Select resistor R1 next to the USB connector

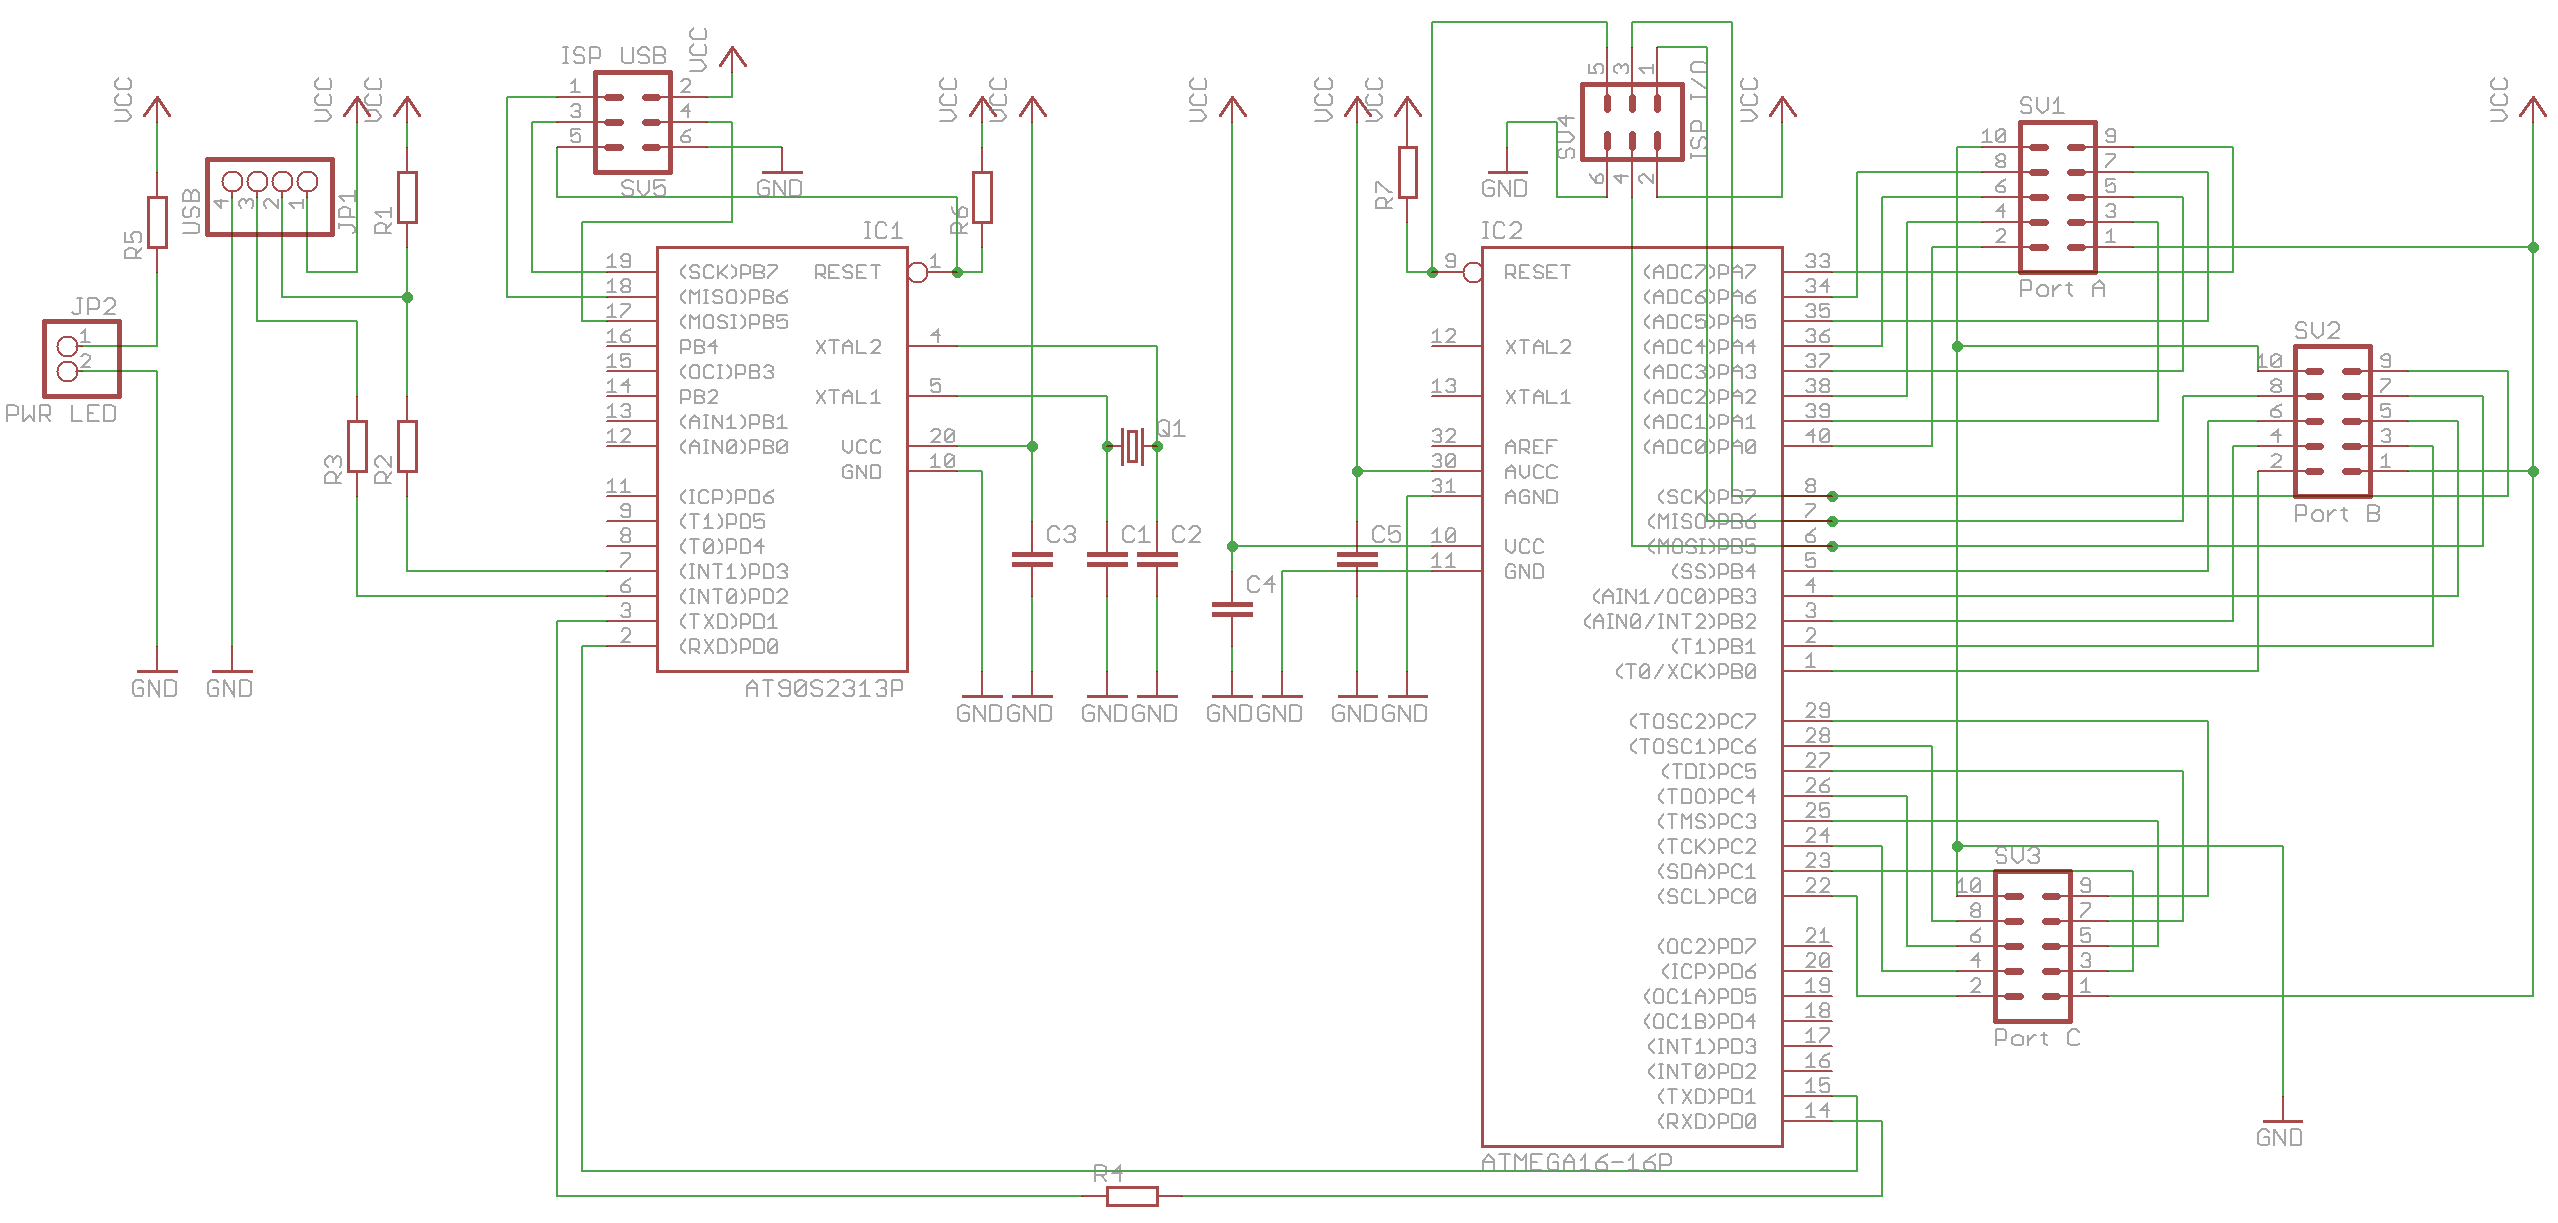(x=407, y=197)
